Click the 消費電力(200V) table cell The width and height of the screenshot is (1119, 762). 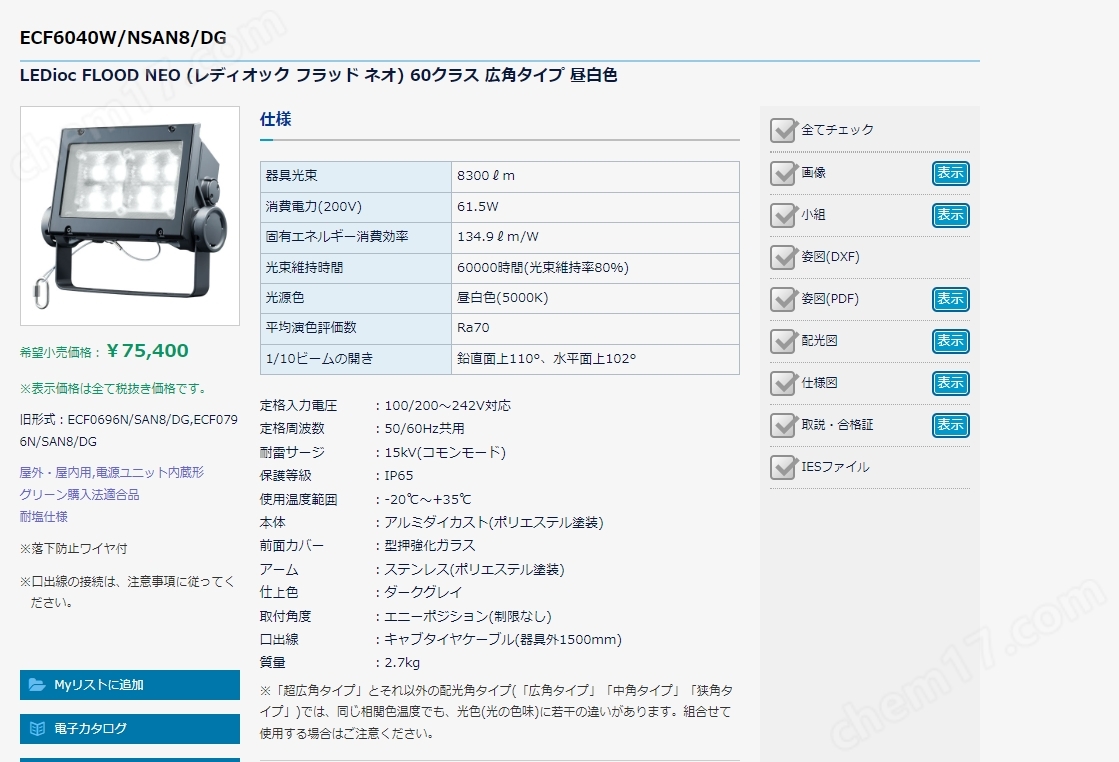(x=356, y=207)
